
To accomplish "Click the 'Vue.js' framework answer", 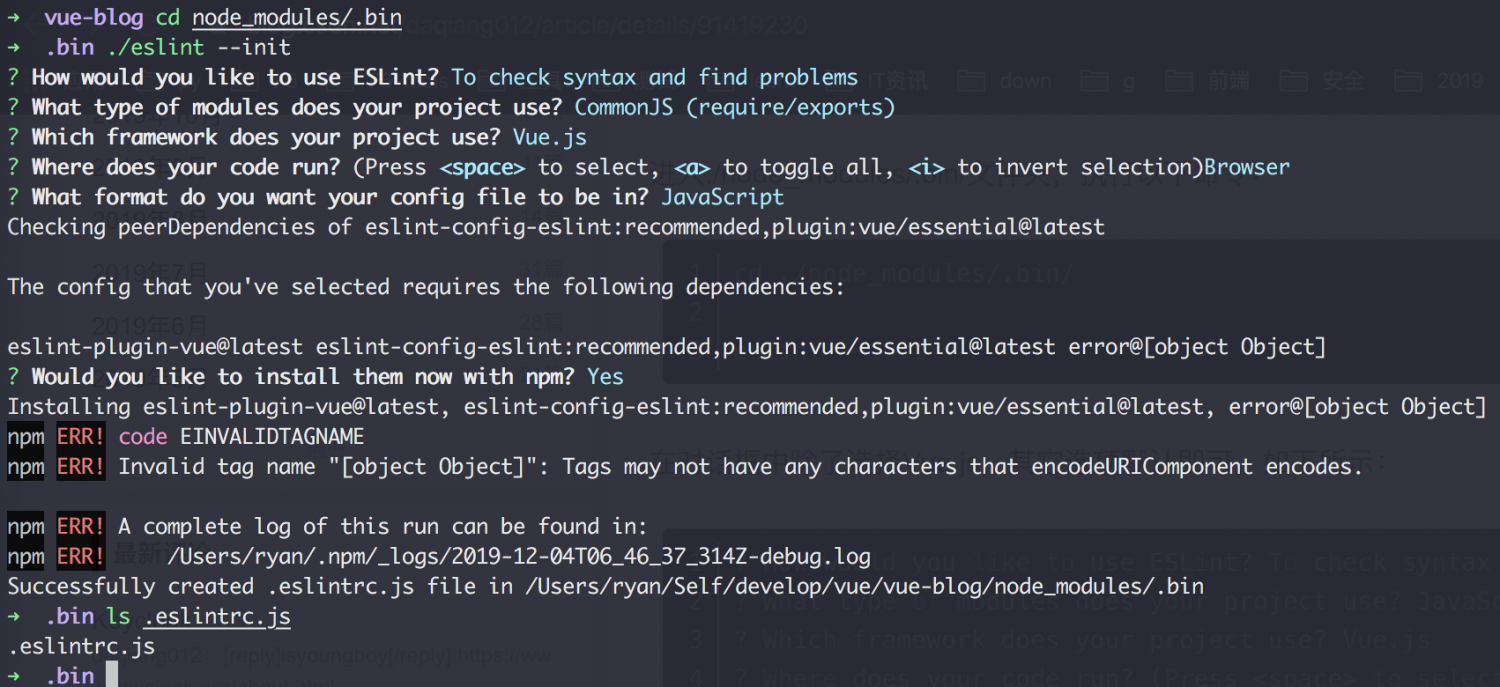I will click(x=550, y=138).
